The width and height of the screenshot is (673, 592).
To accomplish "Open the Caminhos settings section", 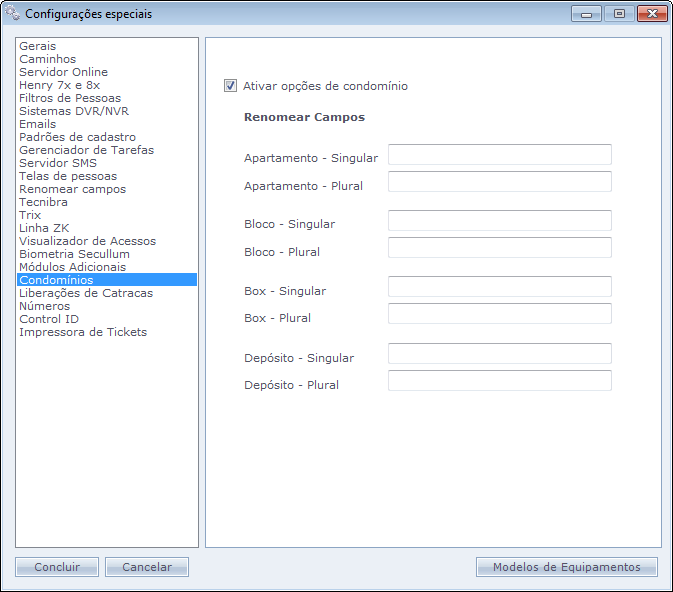I will [47, 59].
